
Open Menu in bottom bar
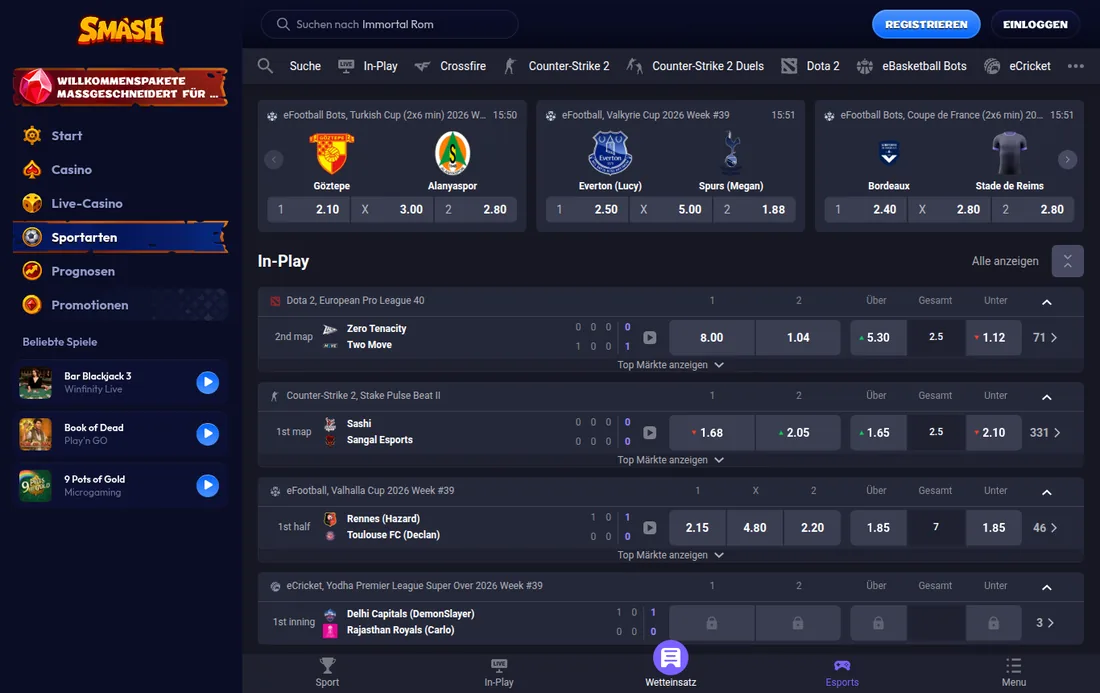[x=1014, y=672]
